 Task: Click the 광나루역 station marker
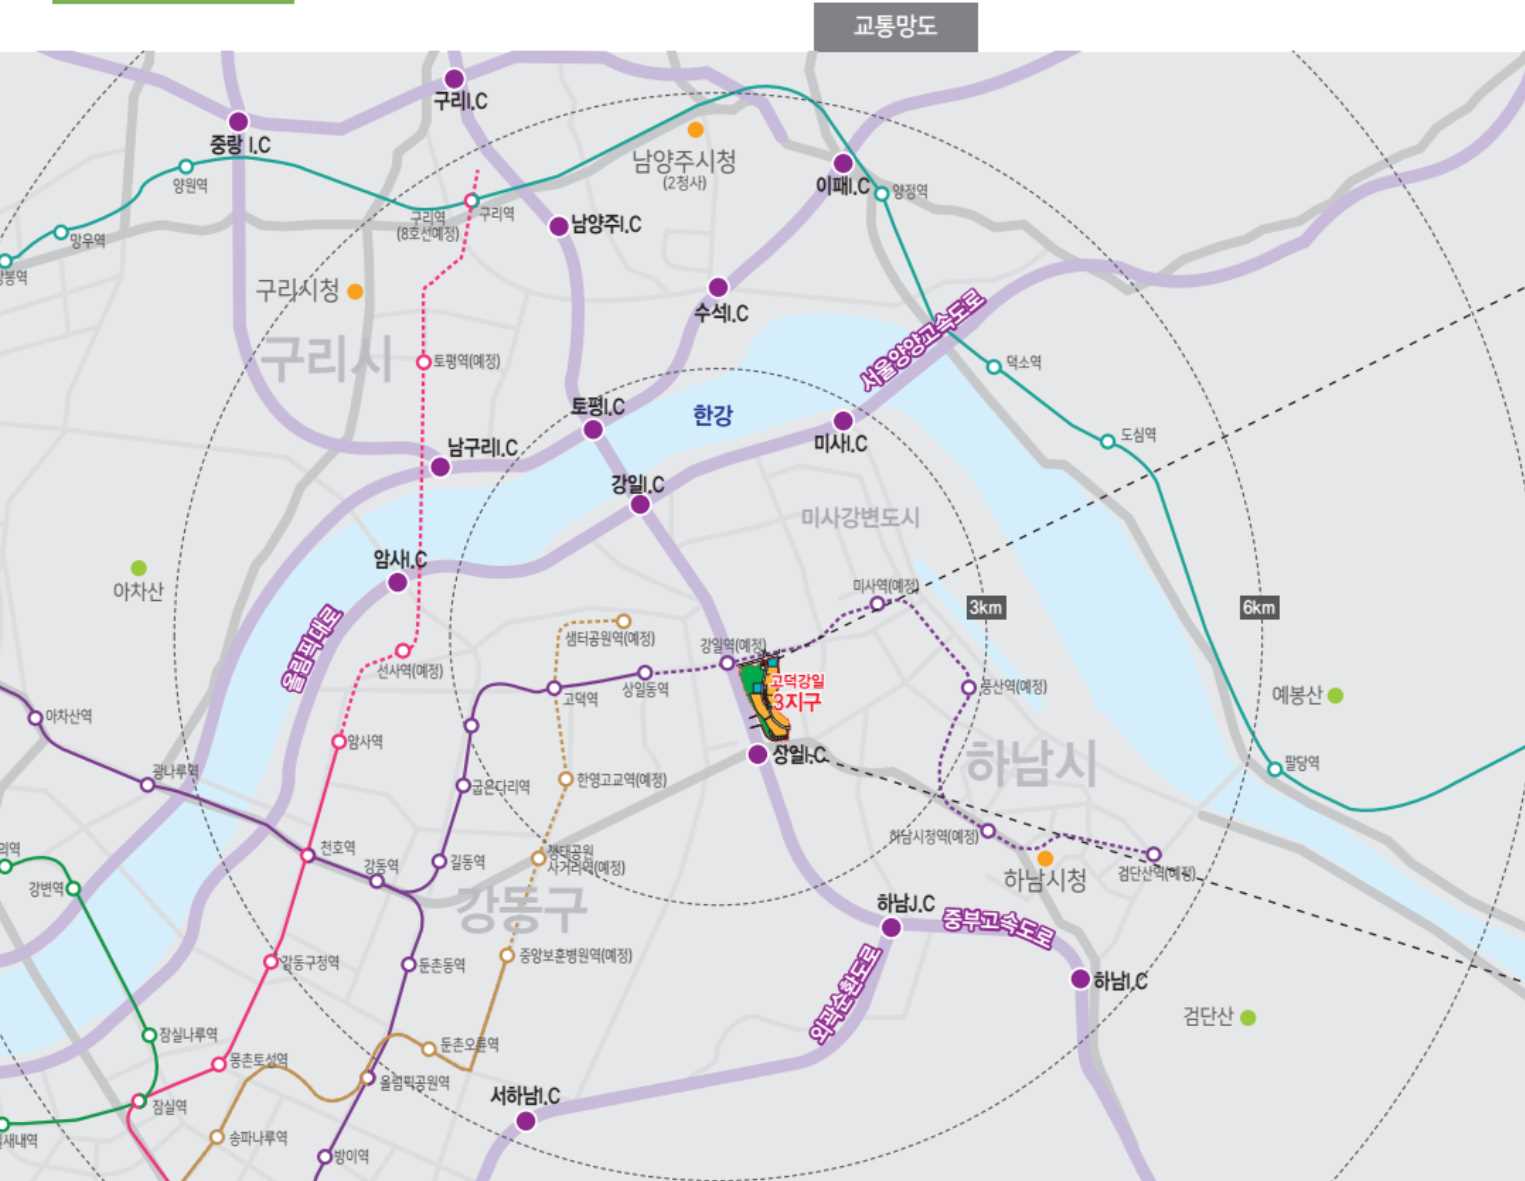tap(148, 785)
